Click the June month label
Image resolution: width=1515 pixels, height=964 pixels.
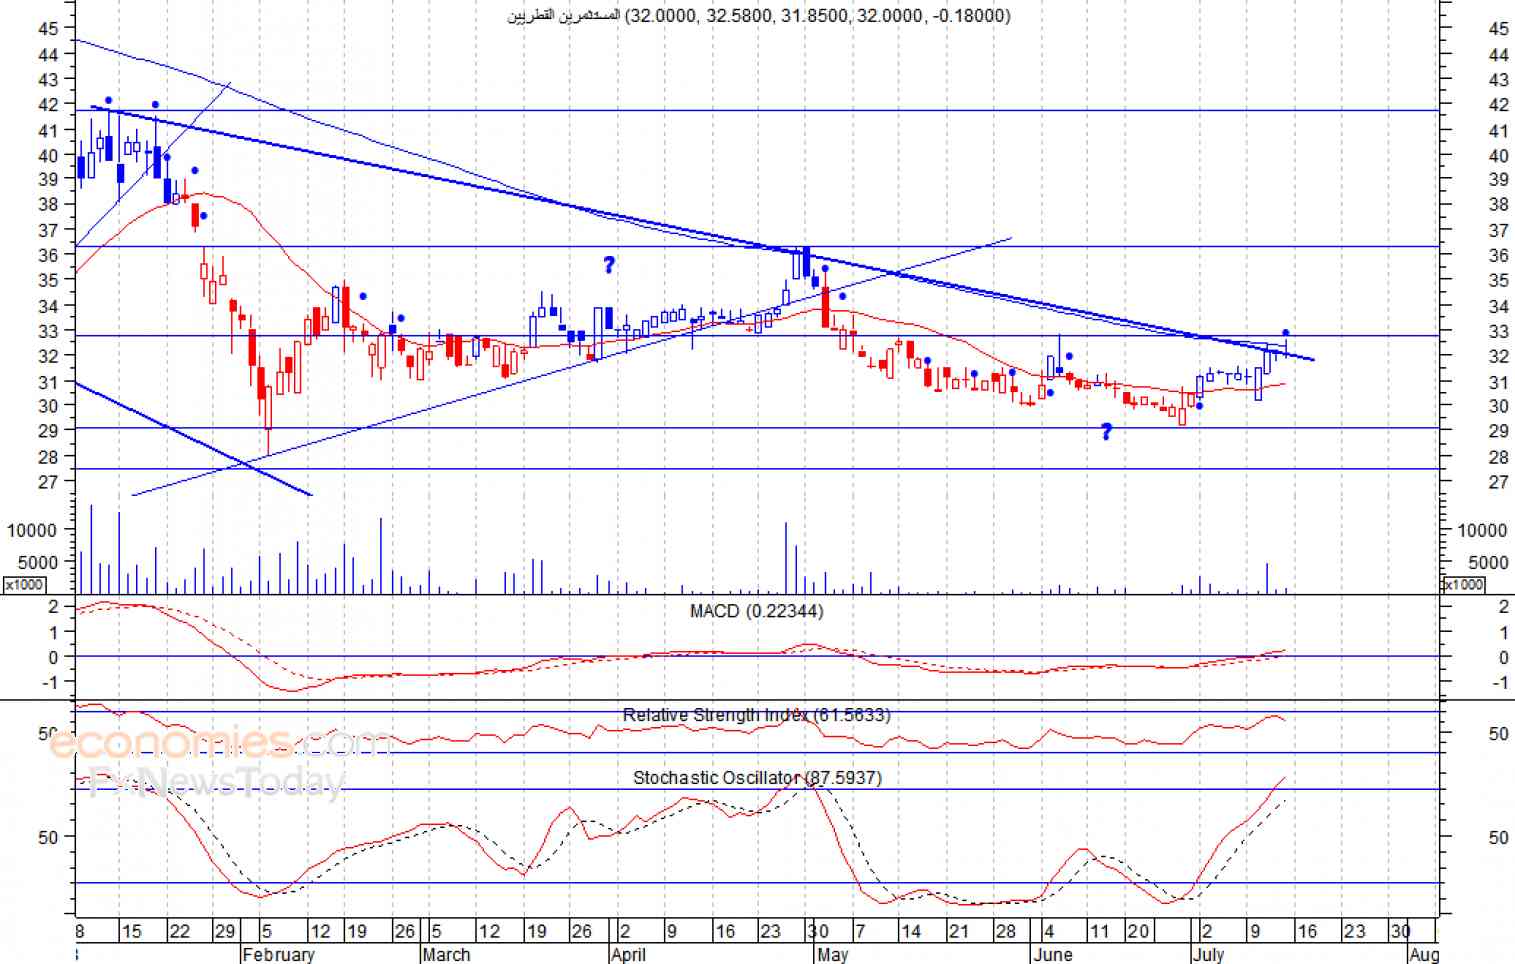[1053, 954]
